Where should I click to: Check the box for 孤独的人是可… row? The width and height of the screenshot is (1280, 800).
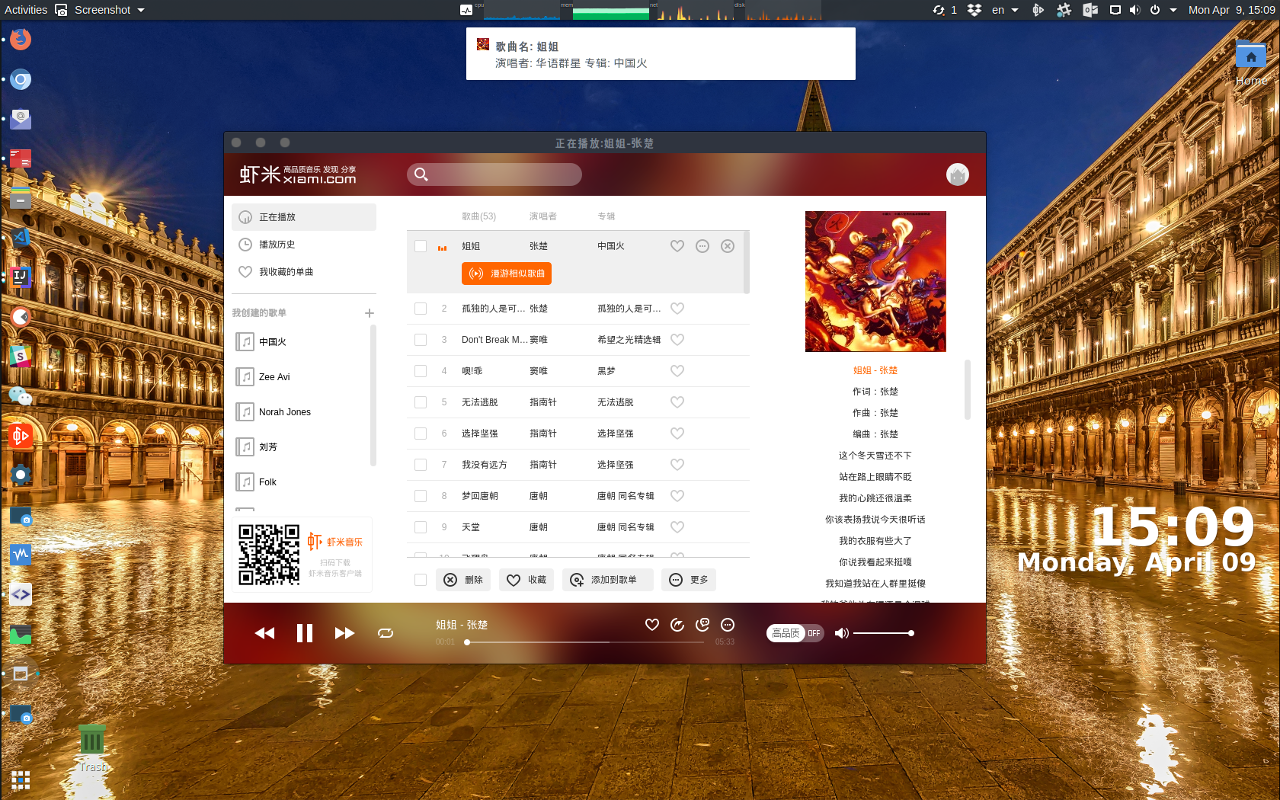tap(421, 309)
